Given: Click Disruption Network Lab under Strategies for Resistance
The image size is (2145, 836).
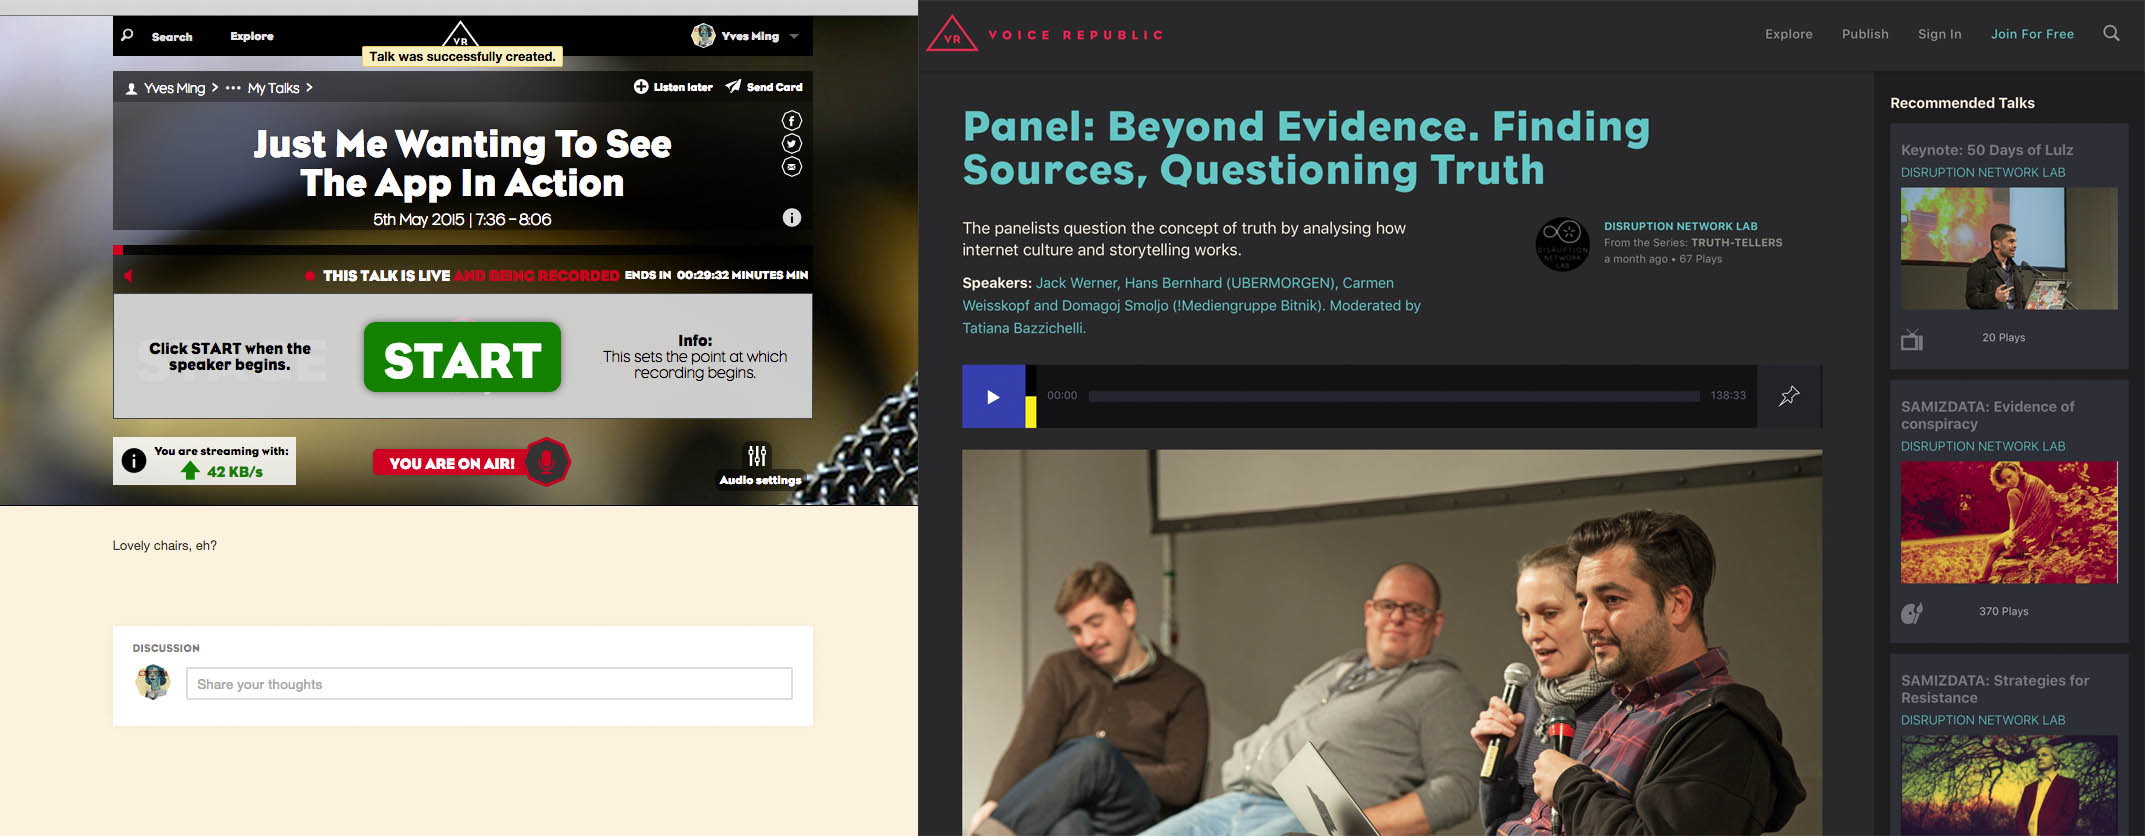Looking at the screenshot, I should 1982,720.
